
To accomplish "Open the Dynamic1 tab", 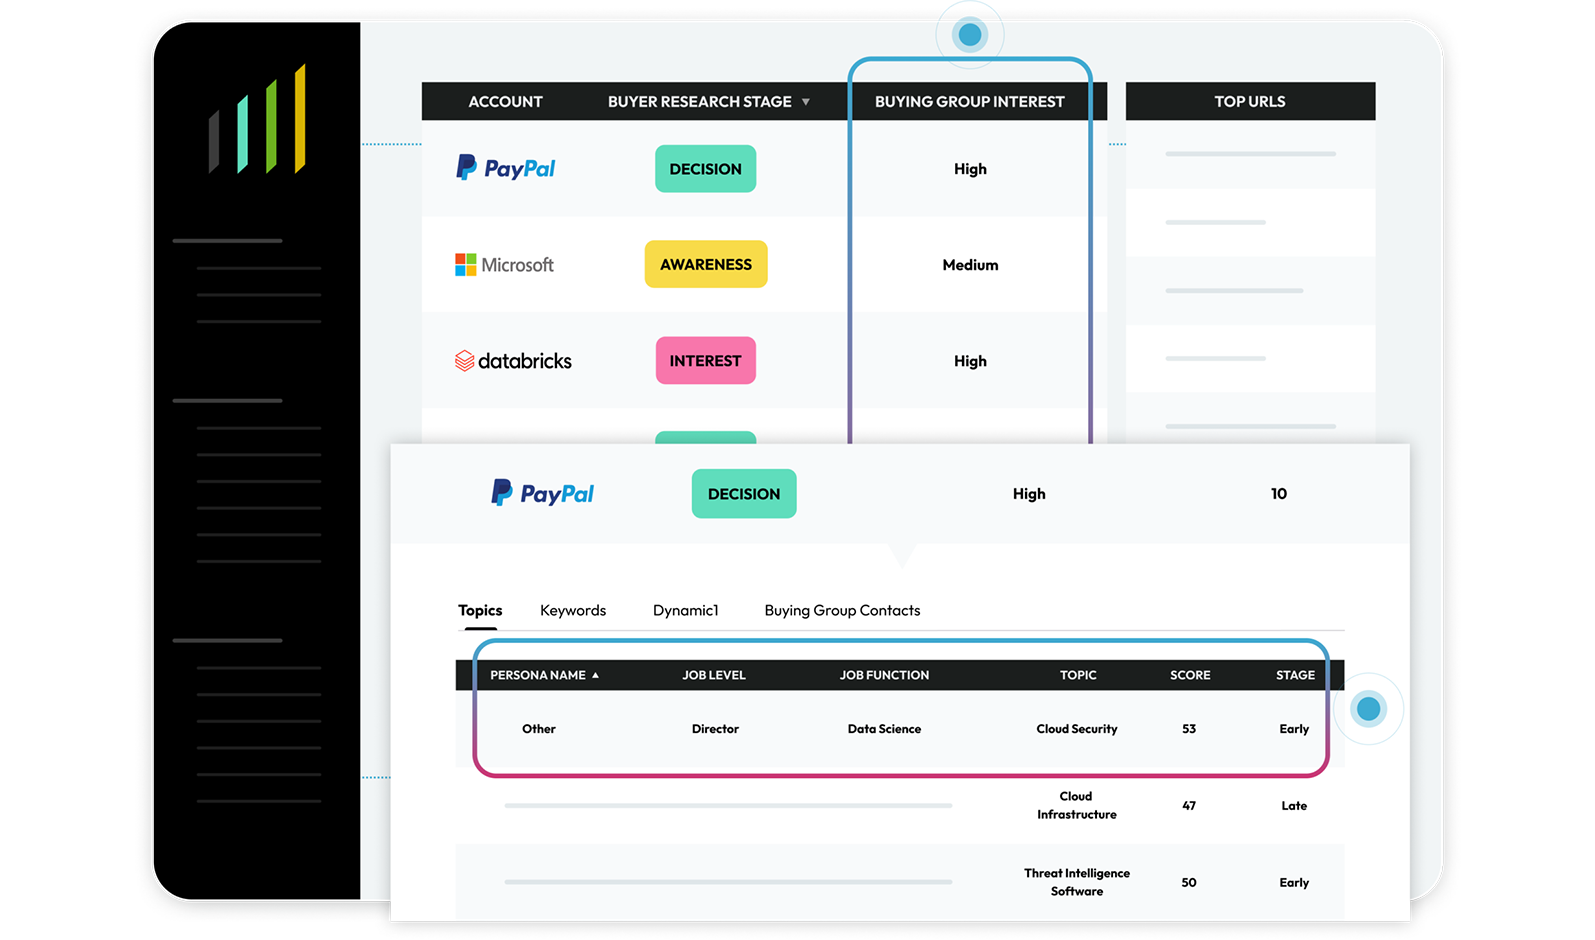I will (x=686, y=610).
